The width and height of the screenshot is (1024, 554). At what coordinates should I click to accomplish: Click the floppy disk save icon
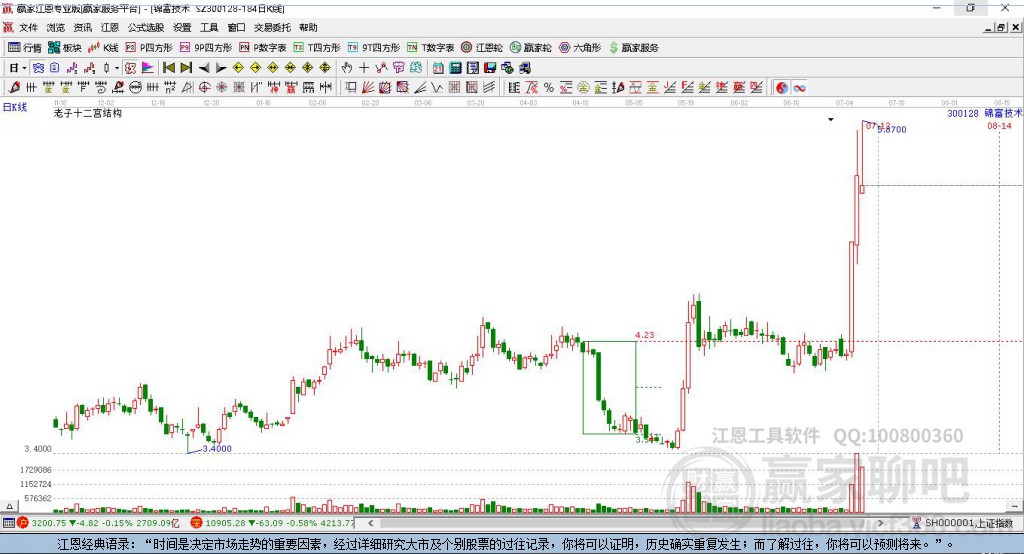click(490, 68)
